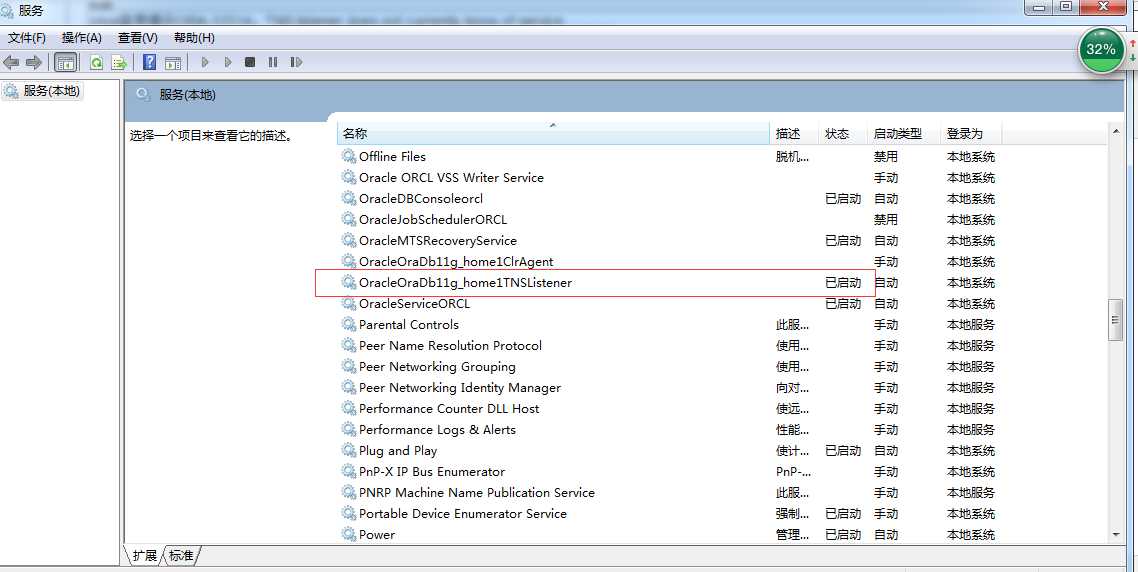The height and width of the screenshot is (572, 1138).
Task: Click the Export List toolbar icon
Action: (x=119, y=62)
